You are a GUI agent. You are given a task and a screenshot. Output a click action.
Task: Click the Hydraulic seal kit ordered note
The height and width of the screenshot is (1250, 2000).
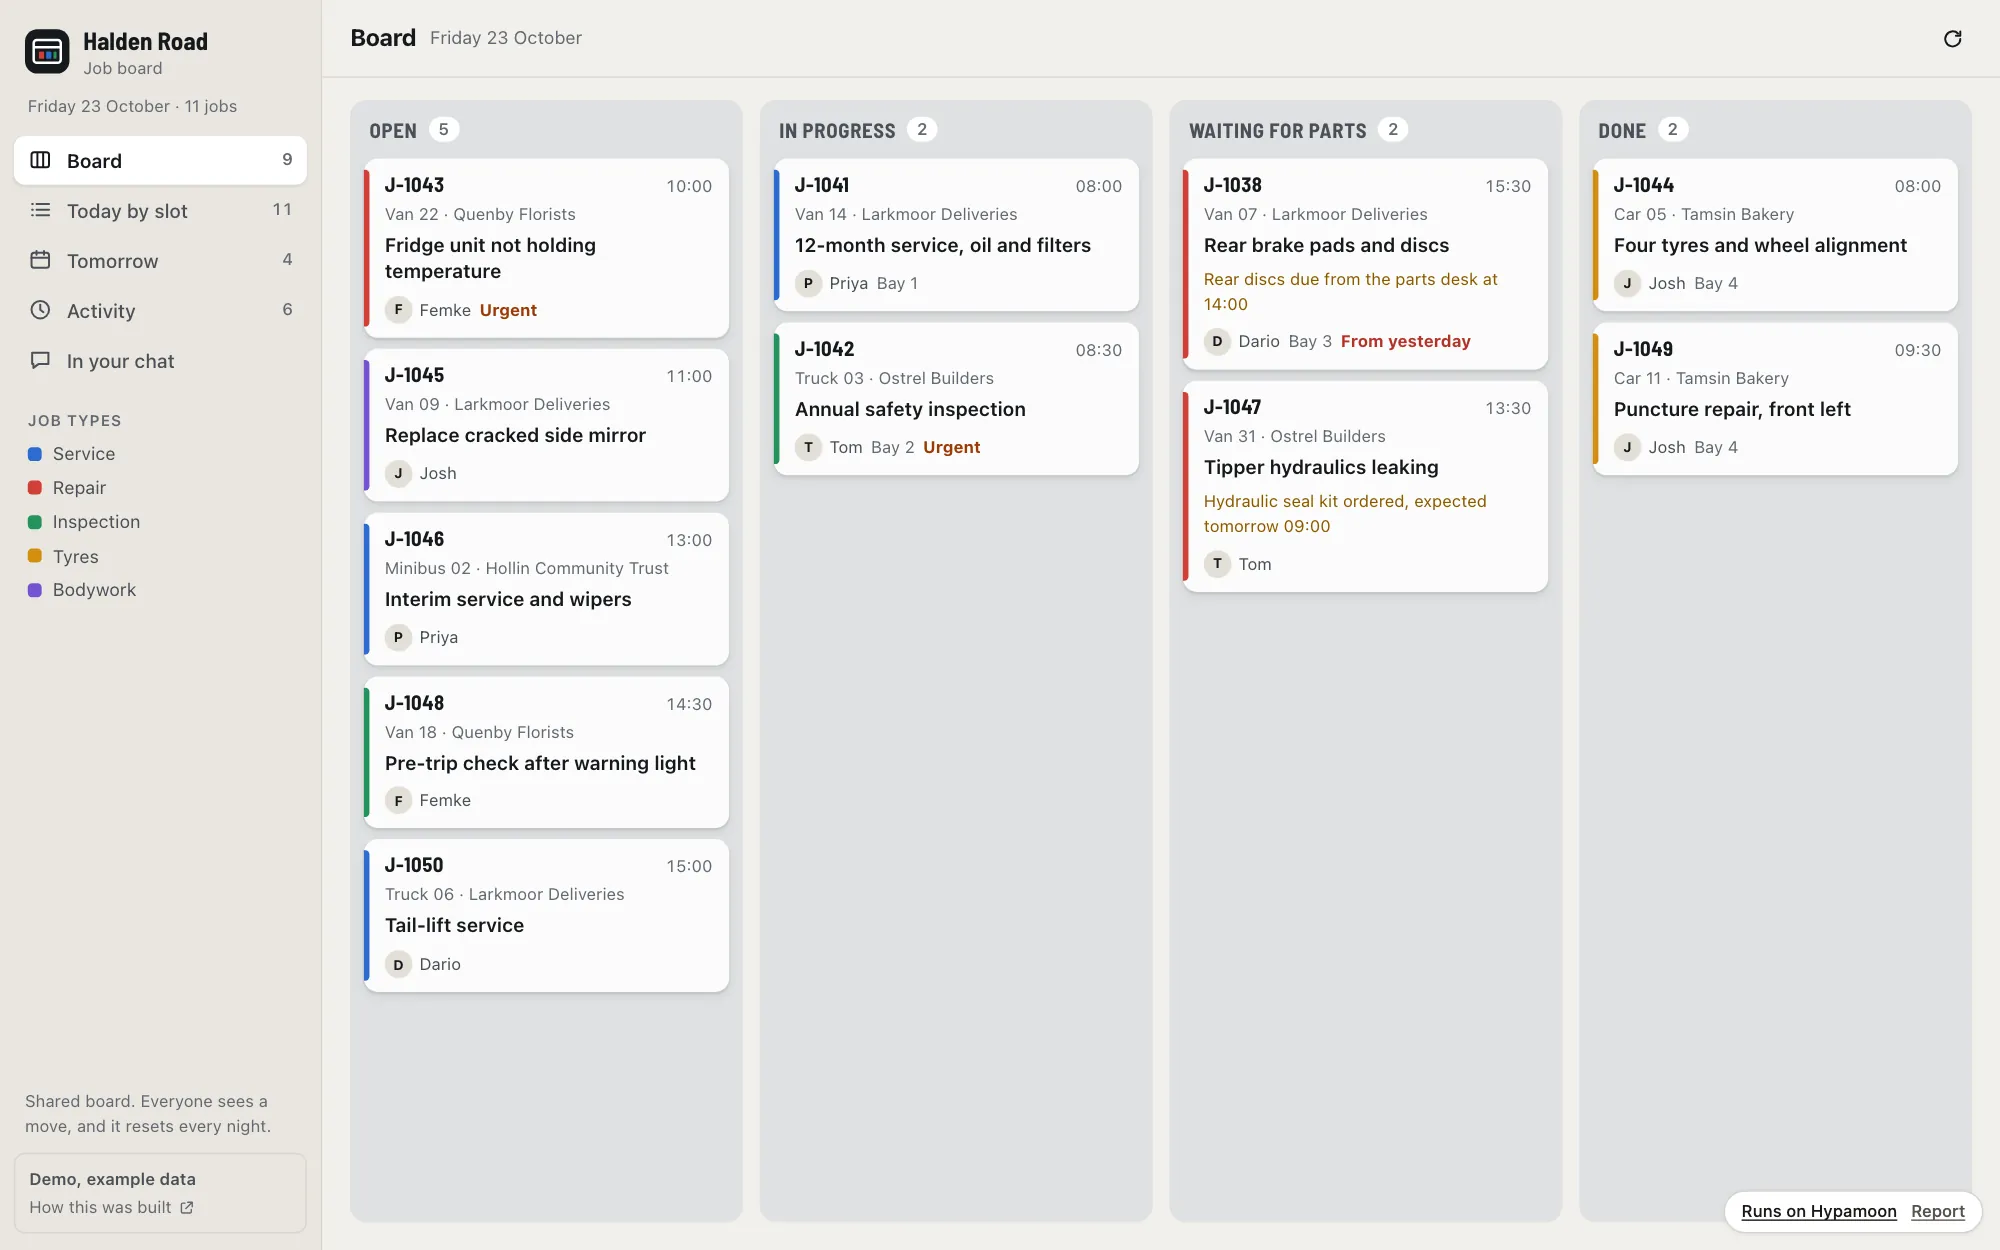[x=1345, y=514]
